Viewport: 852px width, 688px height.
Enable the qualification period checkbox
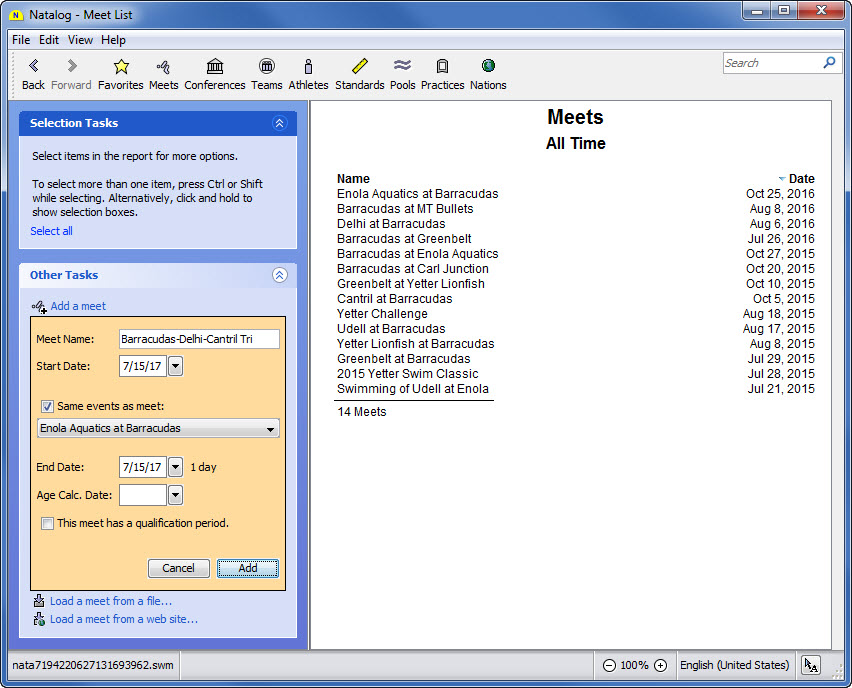(x=47, y=523)
